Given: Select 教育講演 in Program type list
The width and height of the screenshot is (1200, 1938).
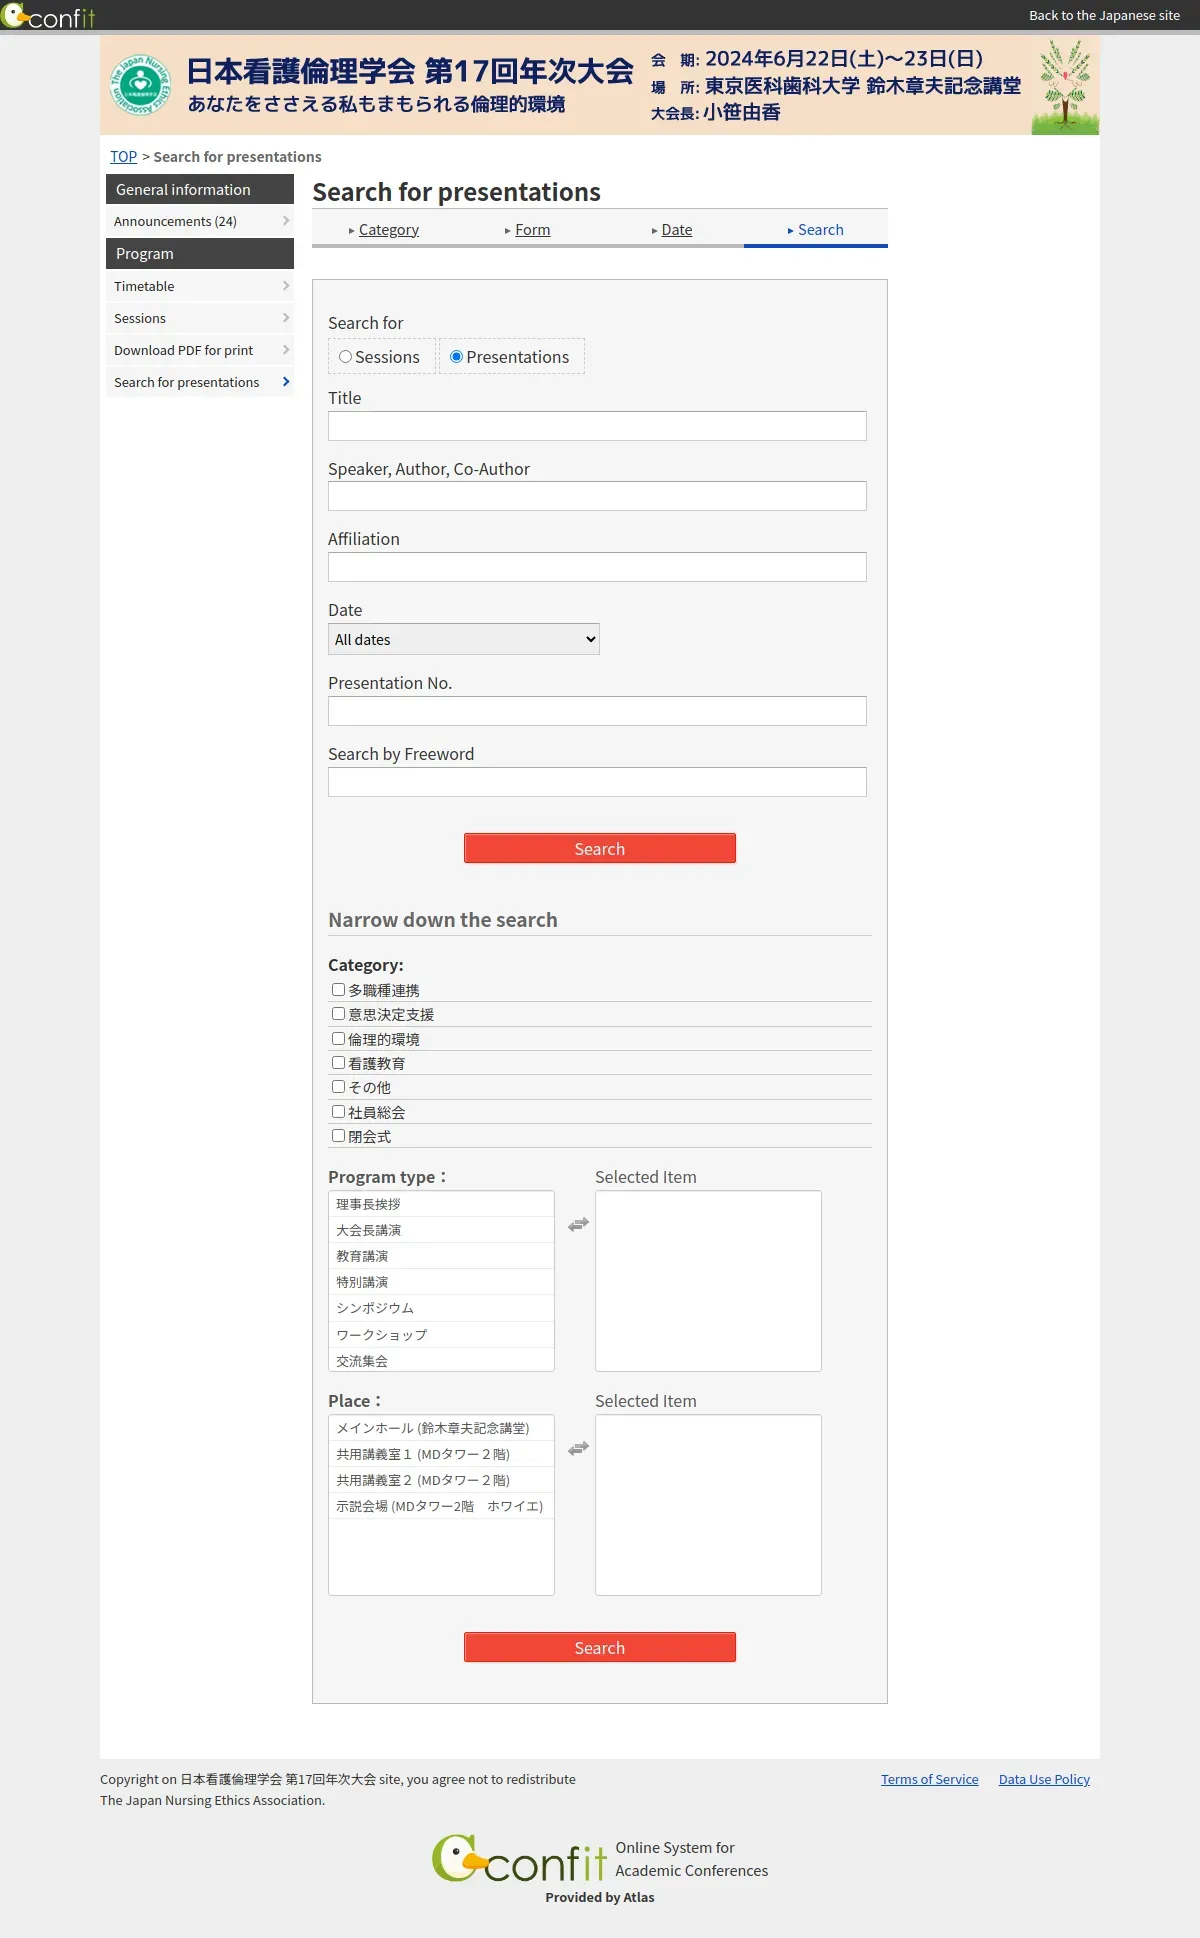Looking at the screenshot, I should point(441,1256).
